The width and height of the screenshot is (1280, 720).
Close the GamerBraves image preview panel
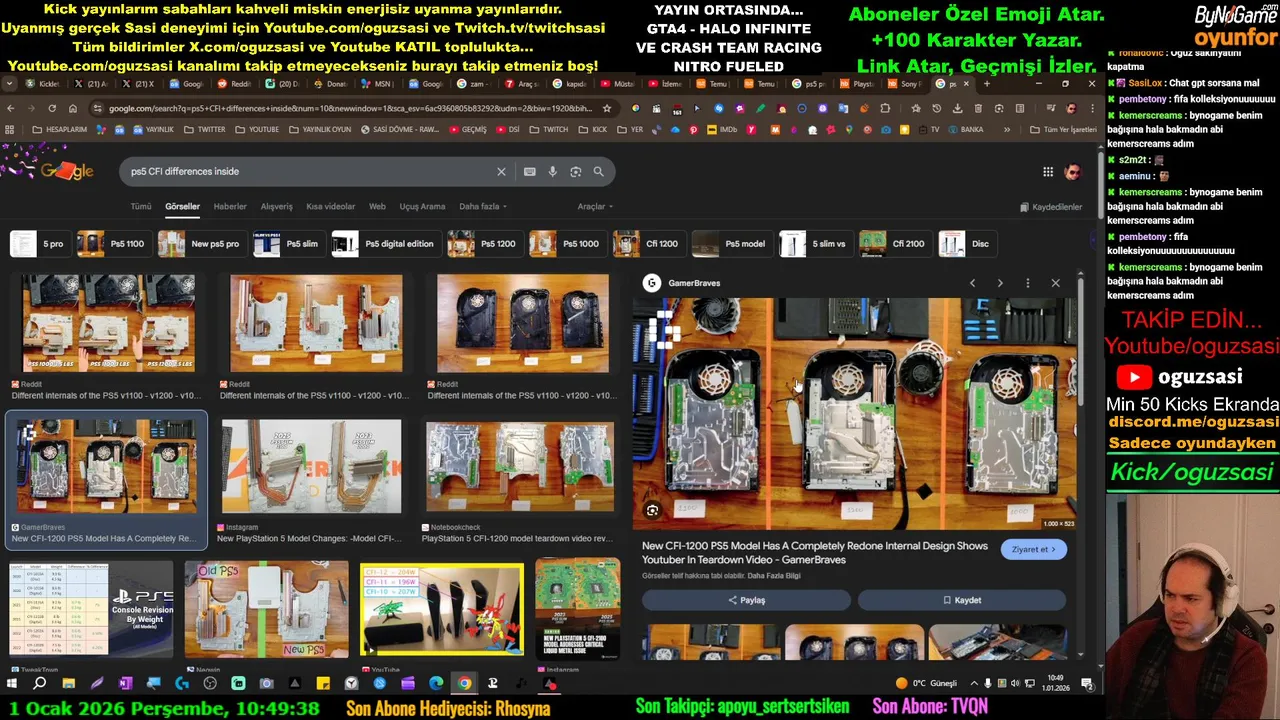tap(1055, 283)
